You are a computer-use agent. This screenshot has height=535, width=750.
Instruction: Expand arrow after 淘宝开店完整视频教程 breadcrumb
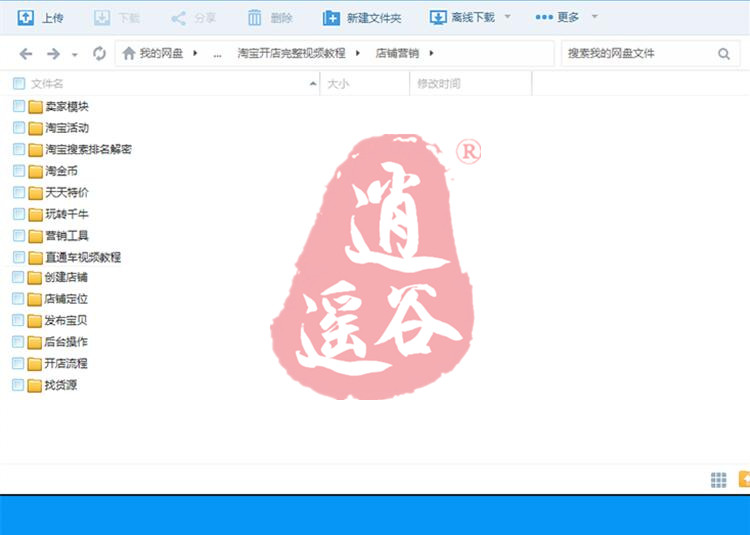pyautogui.click(x=358, y=53)
